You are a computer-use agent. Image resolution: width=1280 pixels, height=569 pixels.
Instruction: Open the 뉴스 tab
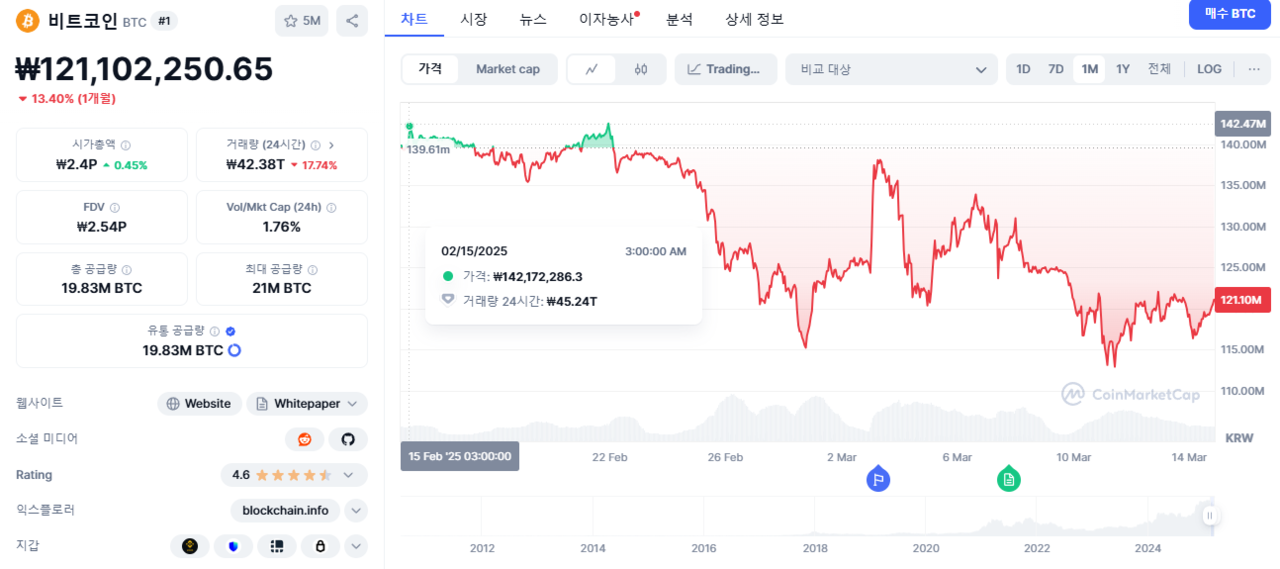[533, 19]
